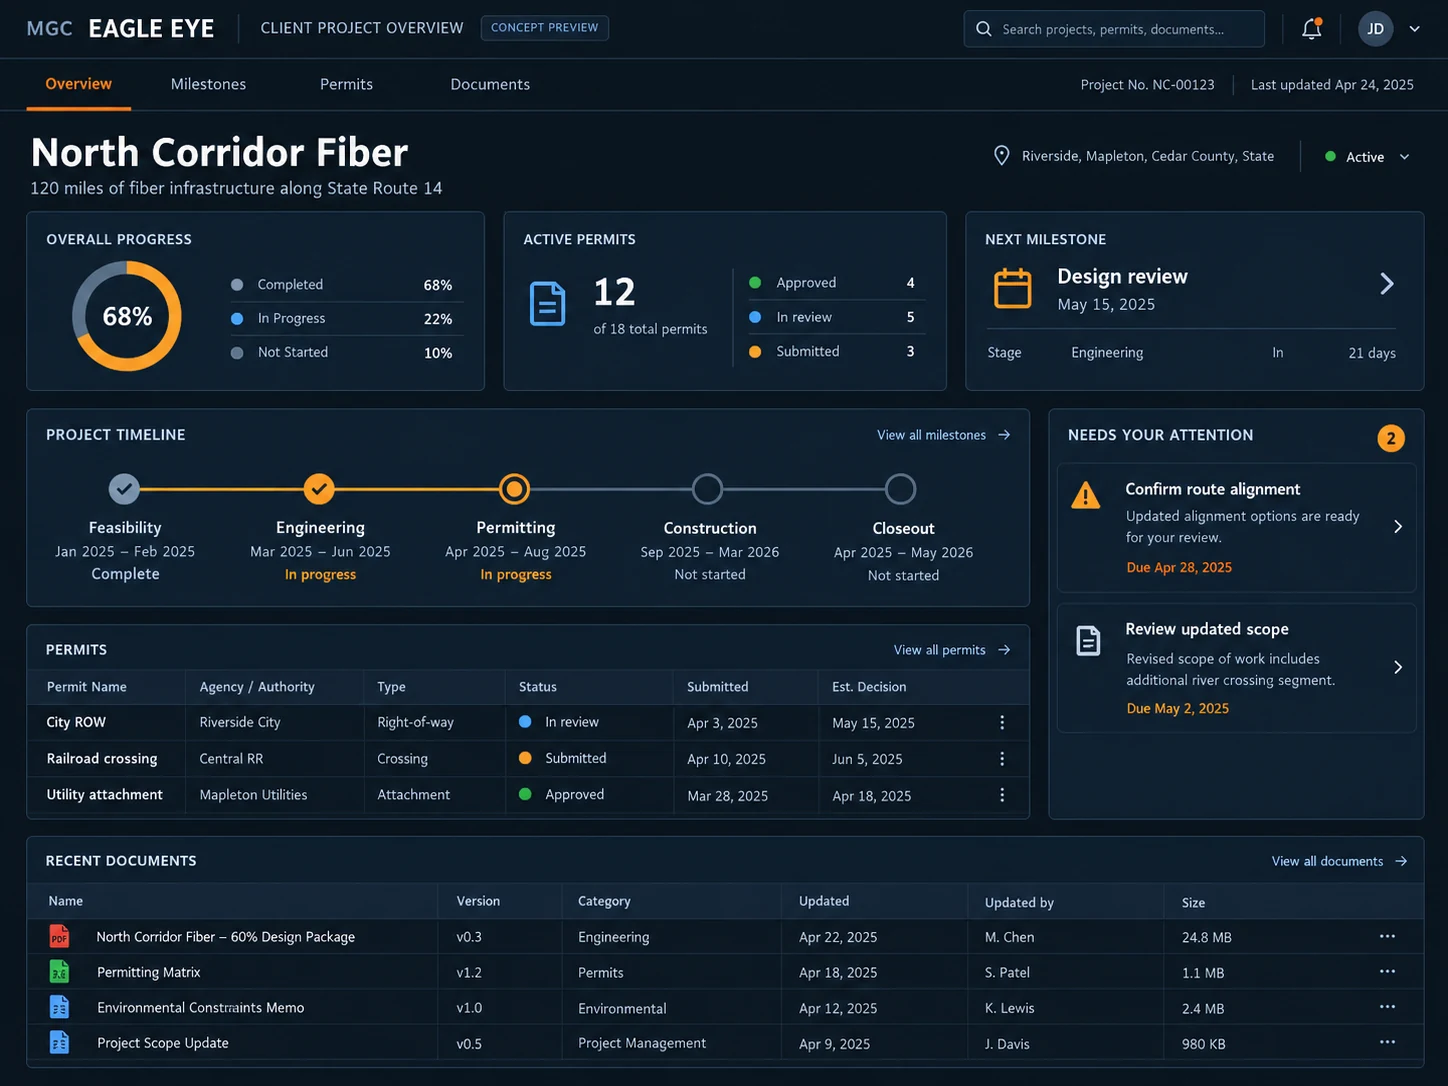The image size is (1448, 1086).
Task: Focus the search projects input field
Action: (1114, 29)
